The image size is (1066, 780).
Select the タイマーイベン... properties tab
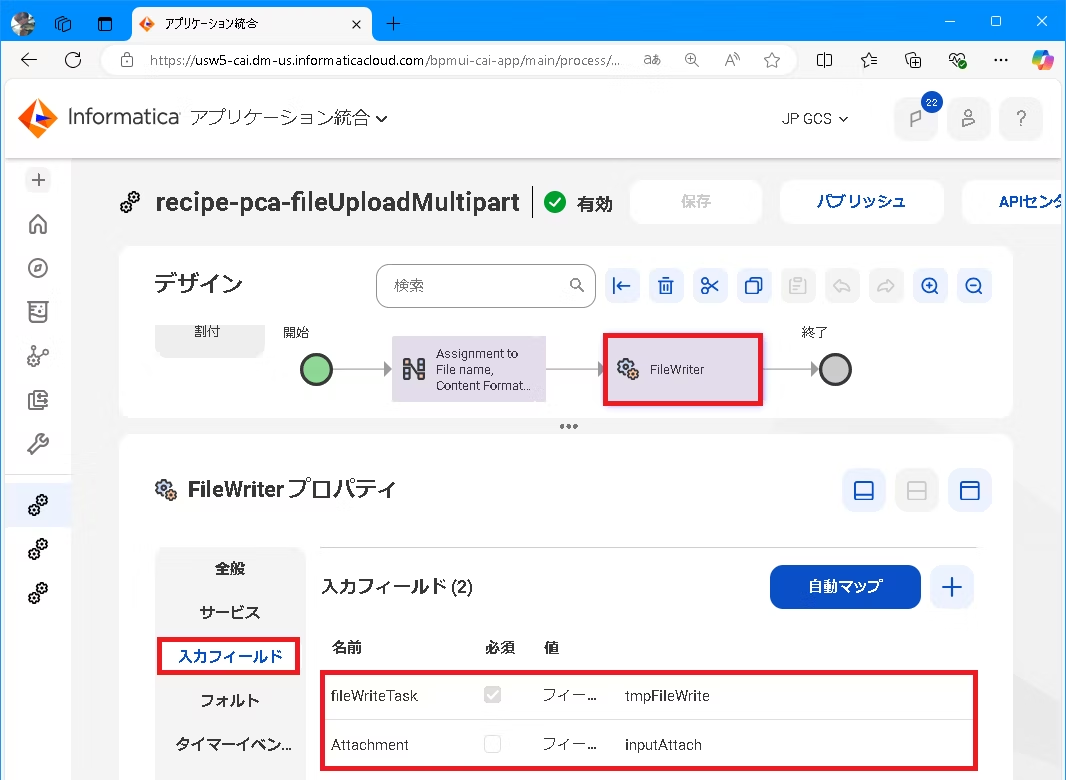coord(233,745)
